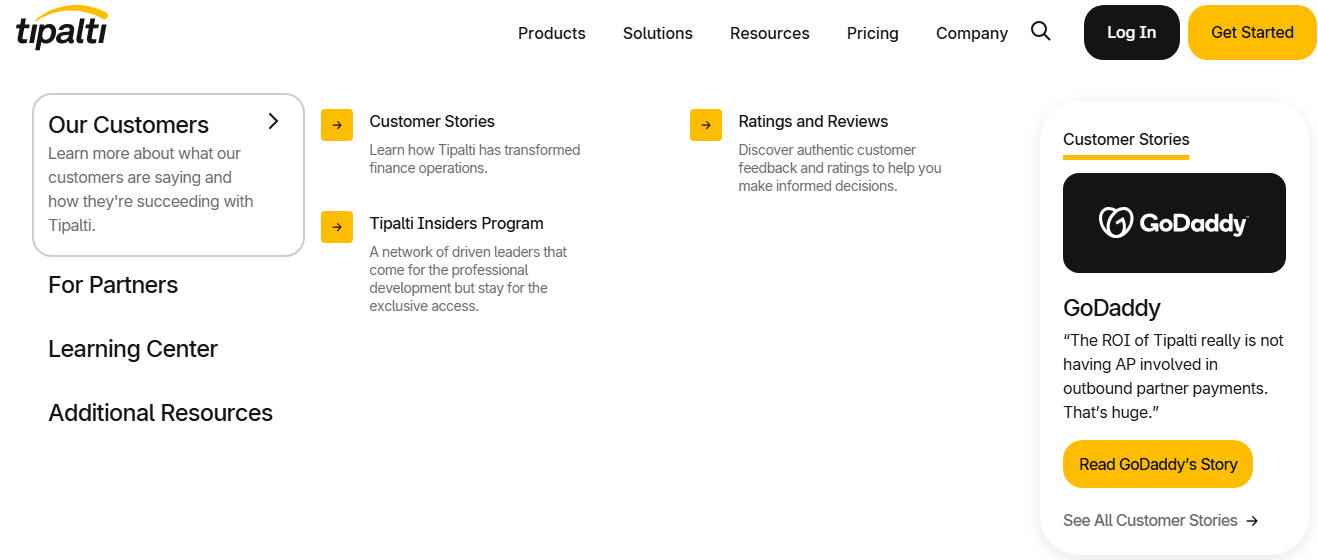Switch to the Learning Center section
1318x560 pixels.
[x=133, y=349]
